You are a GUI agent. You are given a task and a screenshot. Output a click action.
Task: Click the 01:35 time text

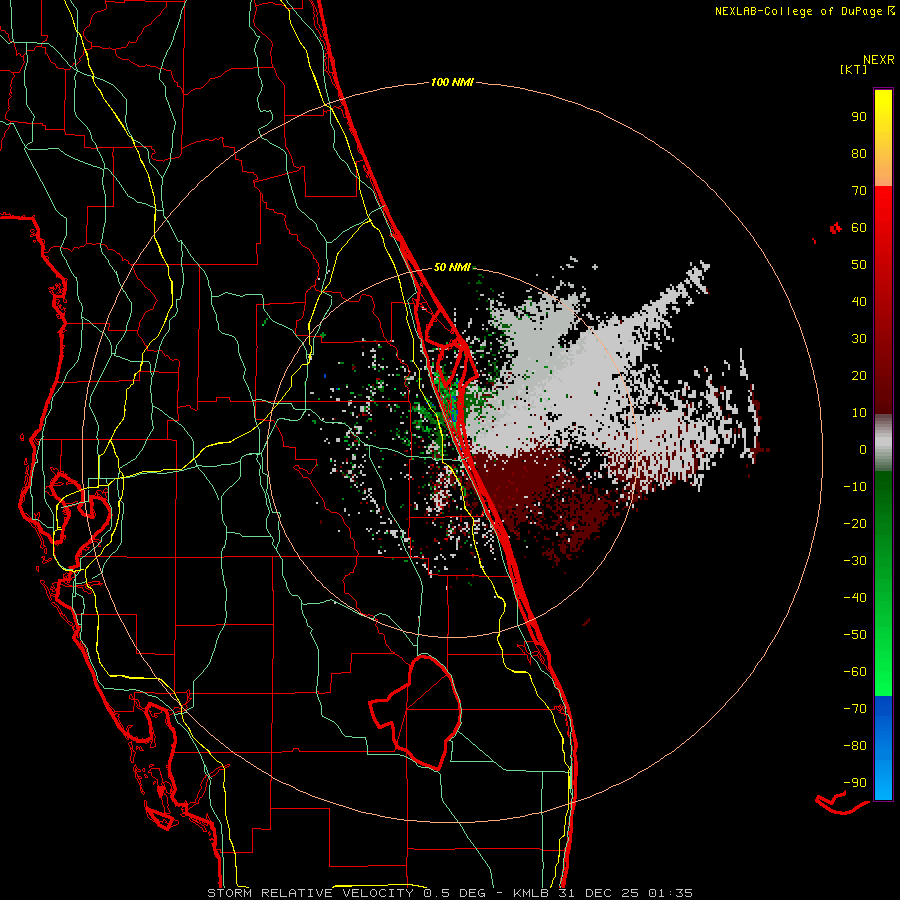point(671,893)
